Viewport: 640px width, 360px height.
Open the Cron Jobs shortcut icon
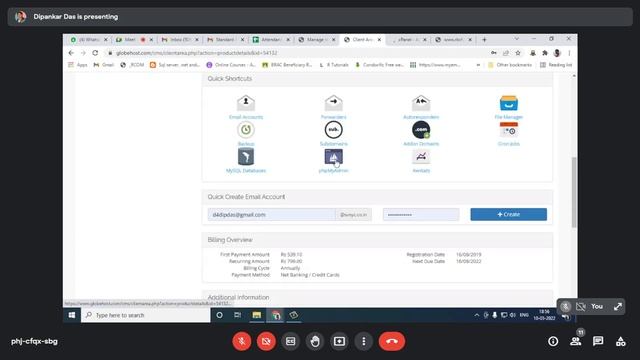[509, 130]
